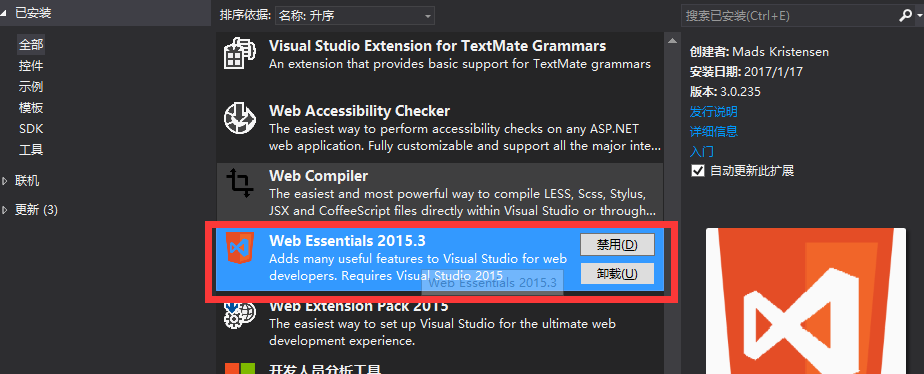924x374 pixels.
Task: Select the 开发人员分析工具 entry title
Action: (325, 370)
